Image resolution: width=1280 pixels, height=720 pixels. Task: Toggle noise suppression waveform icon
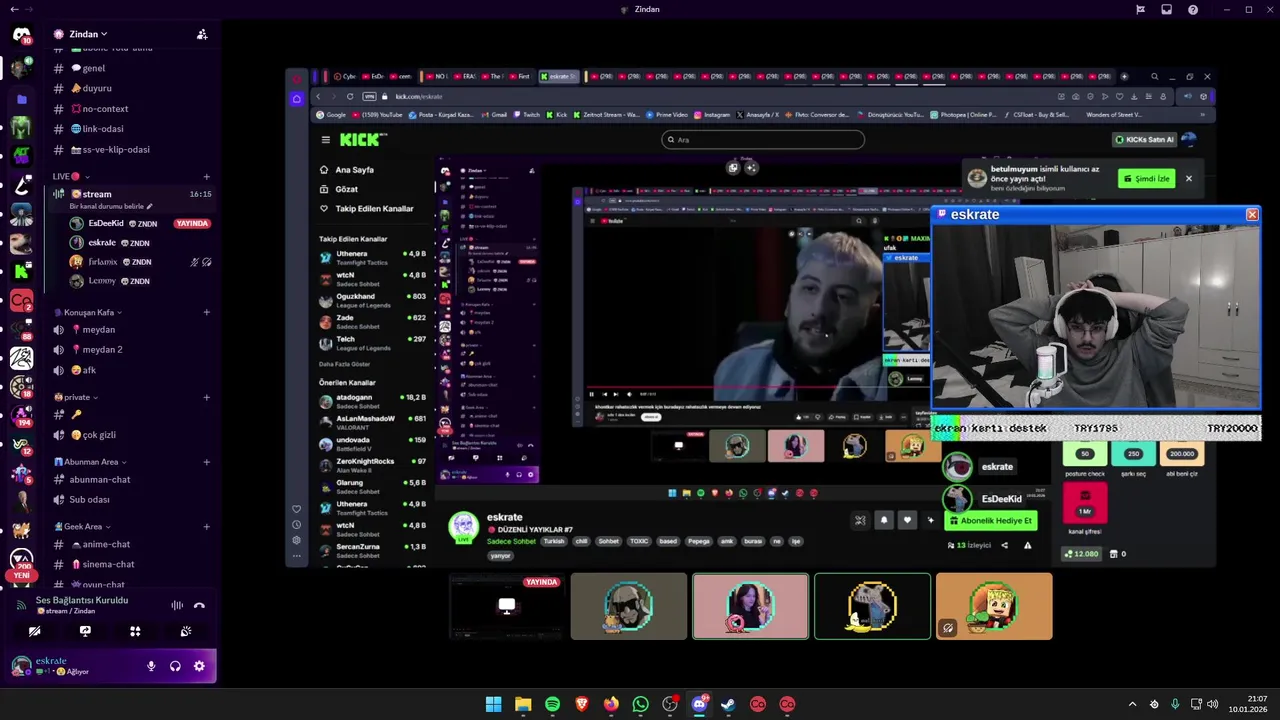(177, 605)
